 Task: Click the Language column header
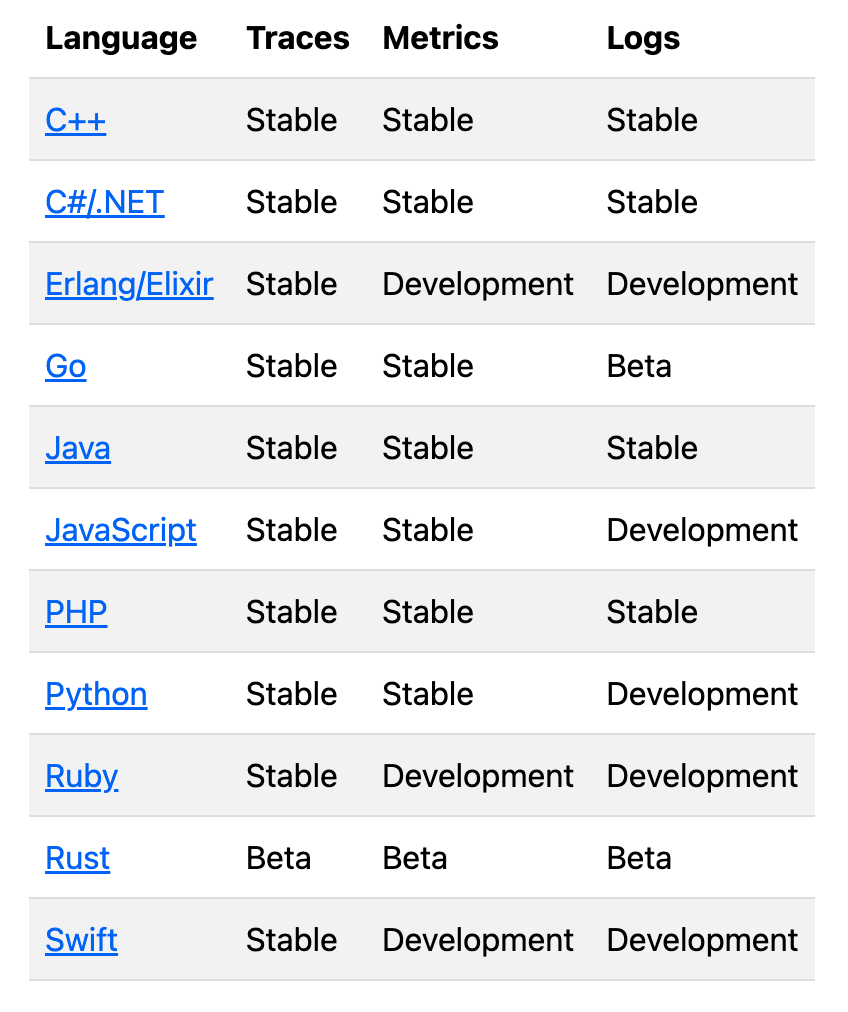(x=121, y=38)
